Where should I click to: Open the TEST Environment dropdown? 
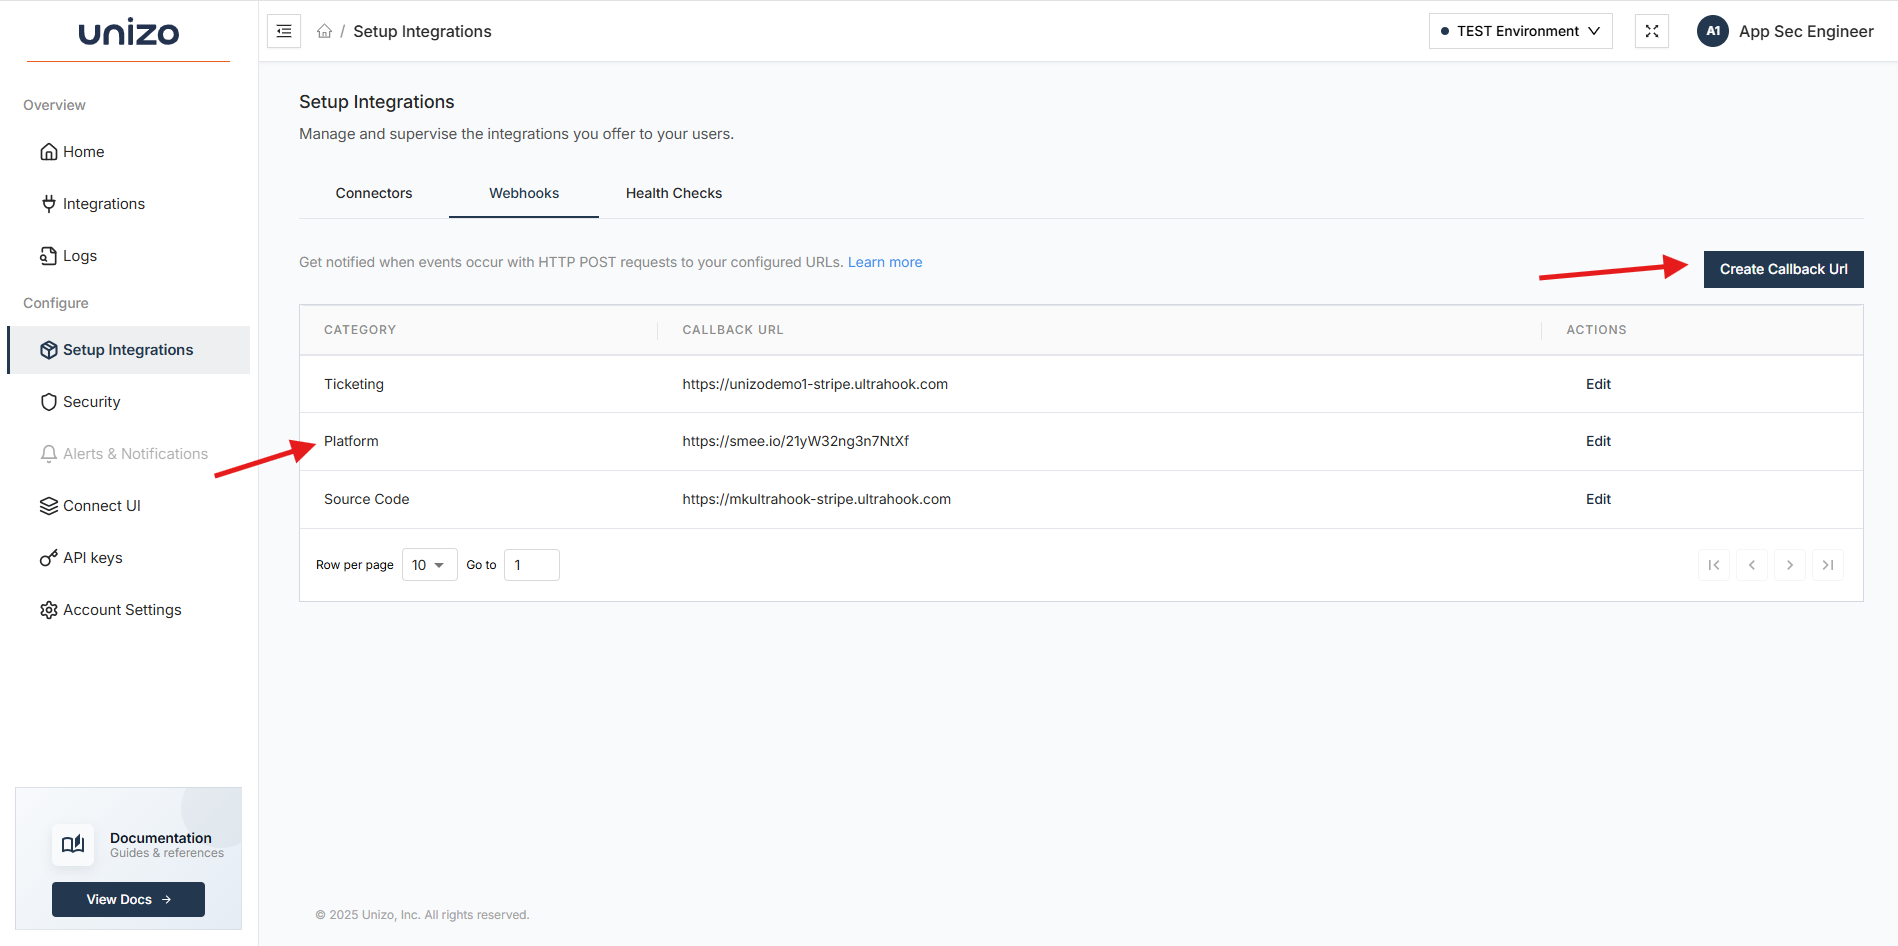click(x=1520, y=31)
